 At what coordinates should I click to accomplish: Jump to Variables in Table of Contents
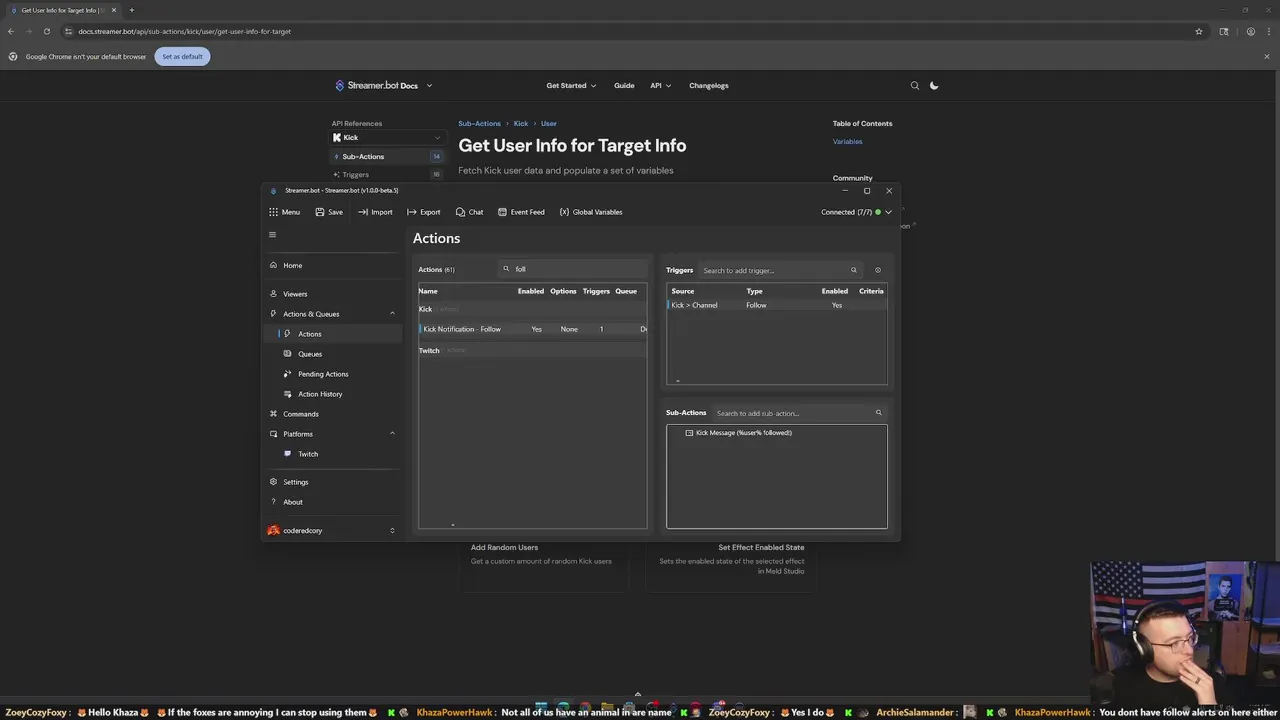(x=847, y=142)
